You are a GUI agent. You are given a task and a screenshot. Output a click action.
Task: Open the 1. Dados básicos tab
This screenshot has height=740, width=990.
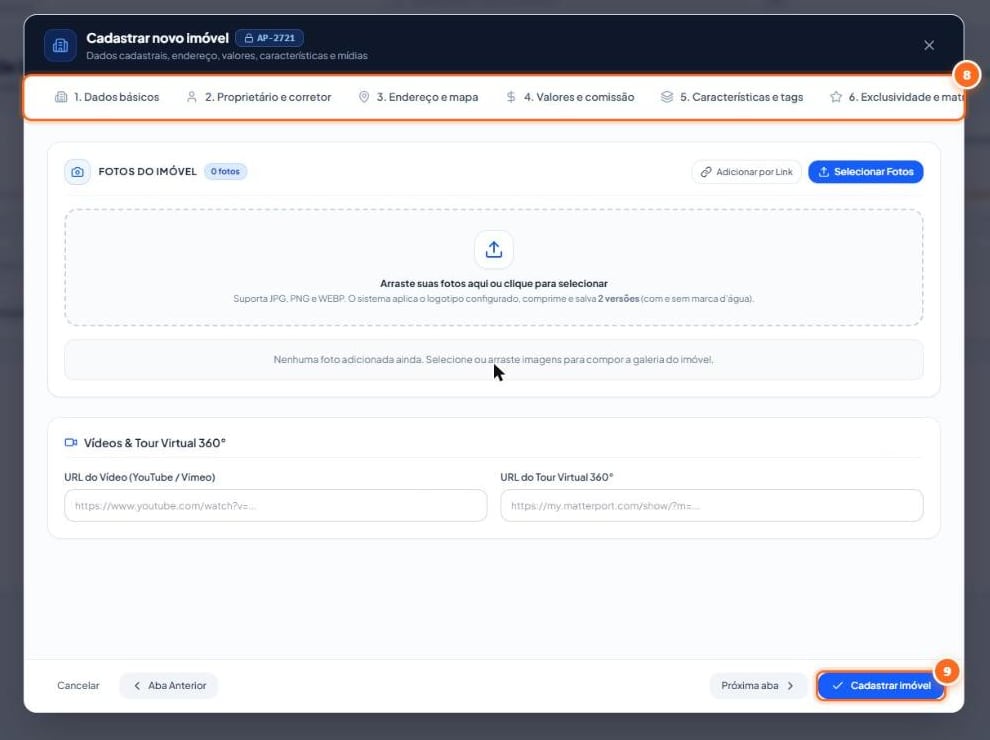coord(107,97)
